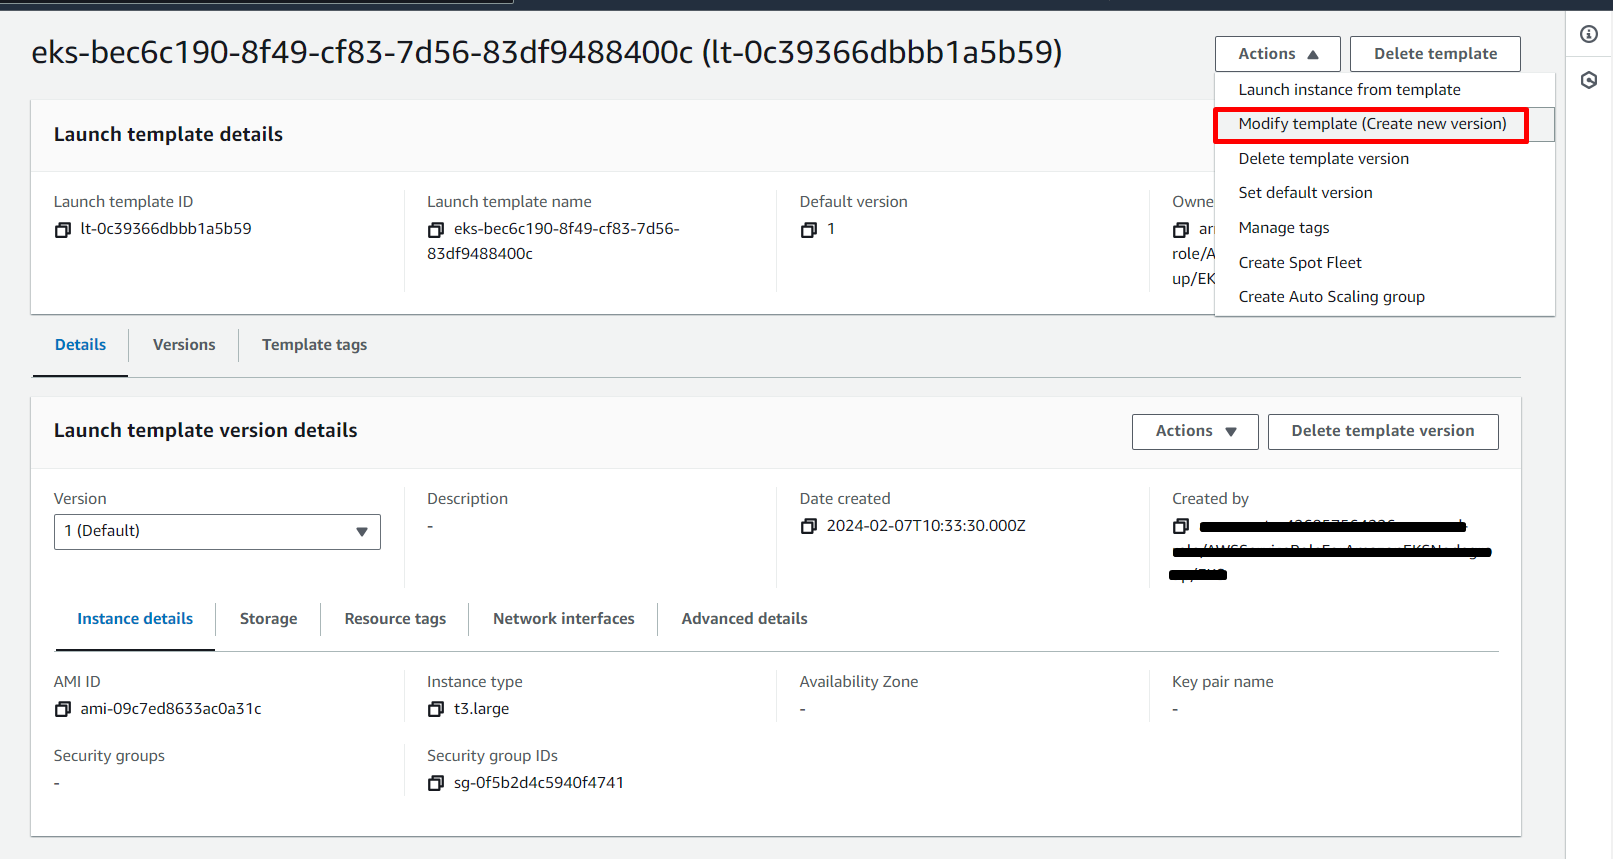The height and width of the screenshot is (859, 1613).
Task: Click the Launch template details heading
Action: tap(168, 135)
